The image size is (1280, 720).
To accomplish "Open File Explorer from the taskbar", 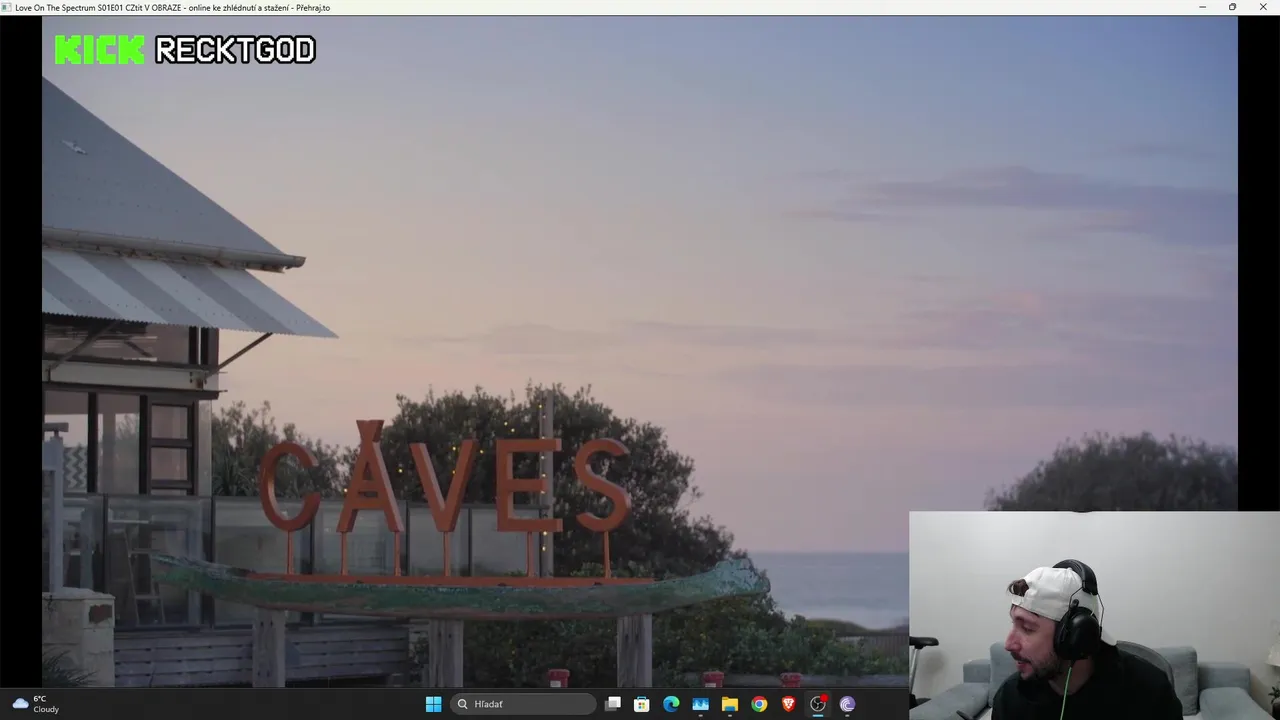I will coord(730,704).
